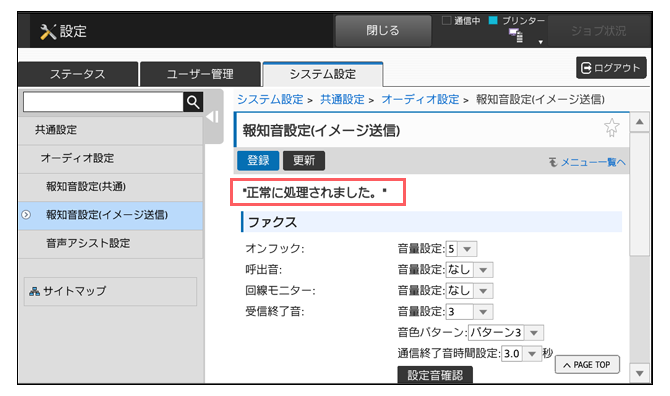Click the 更新 button

(x=304, y=161)
